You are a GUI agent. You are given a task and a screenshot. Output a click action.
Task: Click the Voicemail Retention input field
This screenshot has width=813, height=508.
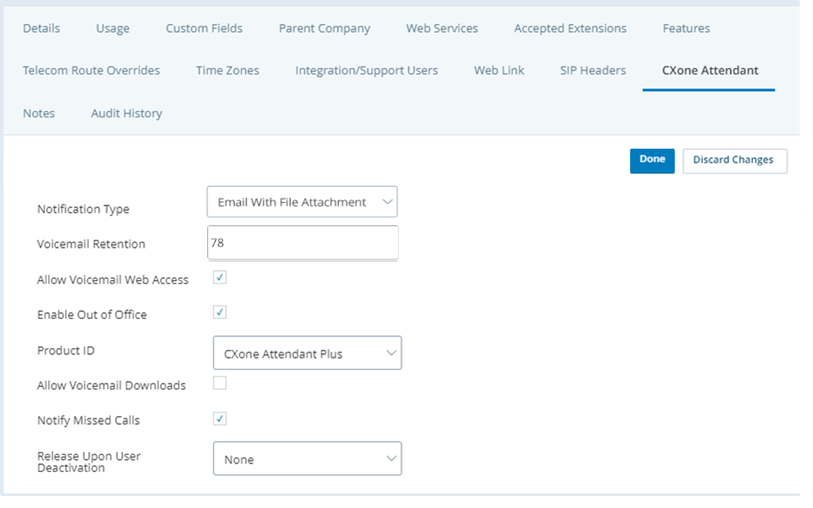click(x=303, y=243)
